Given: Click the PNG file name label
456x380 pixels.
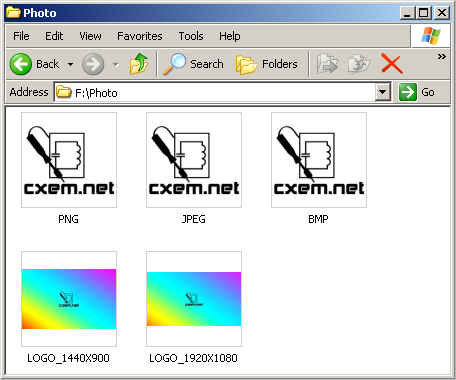Looking at the screenshot, I should point(68,219).
